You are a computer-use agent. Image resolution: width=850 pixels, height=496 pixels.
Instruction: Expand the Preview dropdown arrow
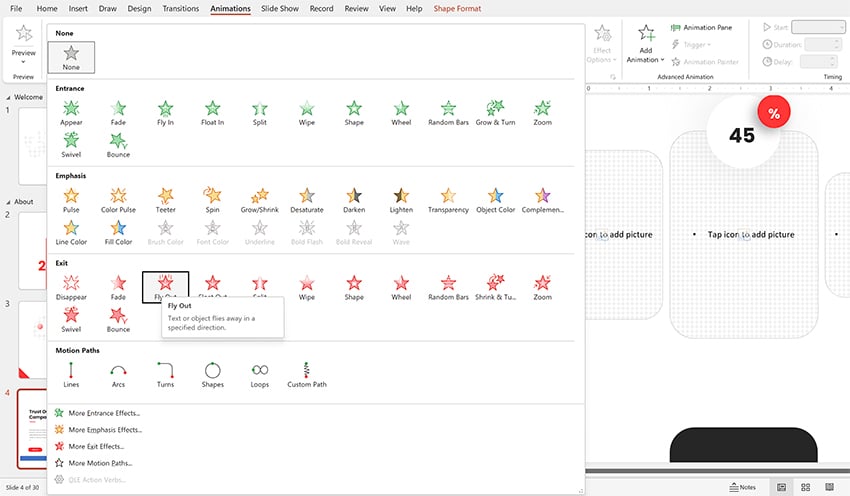click(x=23, y=61)
